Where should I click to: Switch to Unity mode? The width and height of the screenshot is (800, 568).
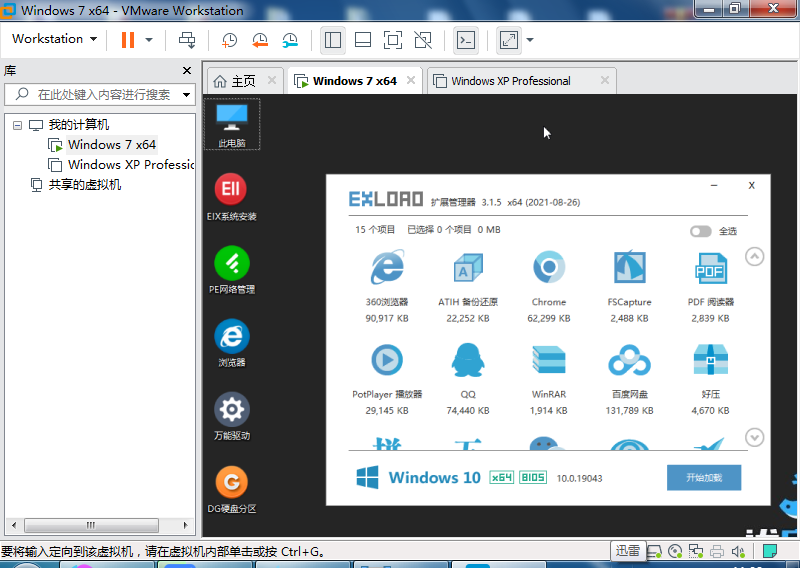pos(423,40)
